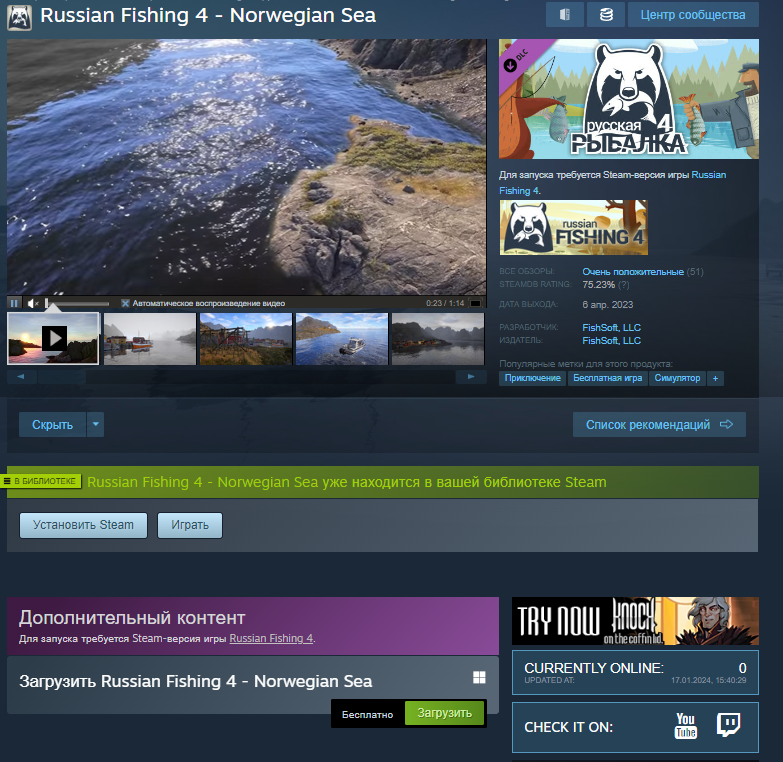
Task: Click the 75.23% SteamDB rating value
Action: tap(598, 285)
